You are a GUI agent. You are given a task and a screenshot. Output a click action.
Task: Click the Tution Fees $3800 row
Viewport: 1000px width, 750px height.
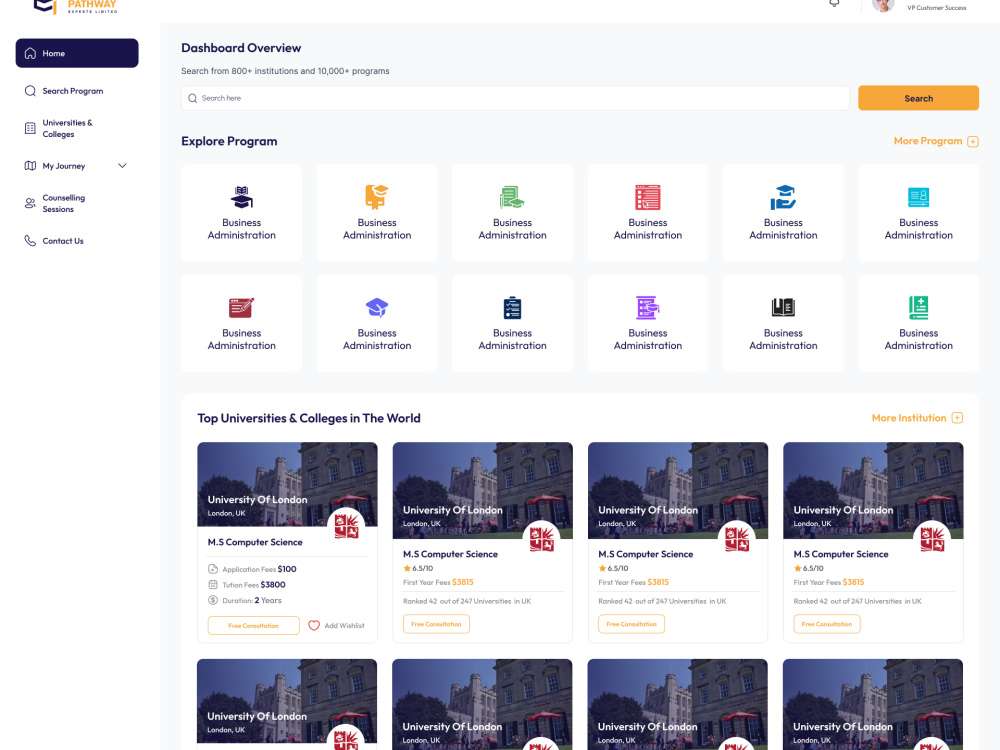(x=247, y=585)
